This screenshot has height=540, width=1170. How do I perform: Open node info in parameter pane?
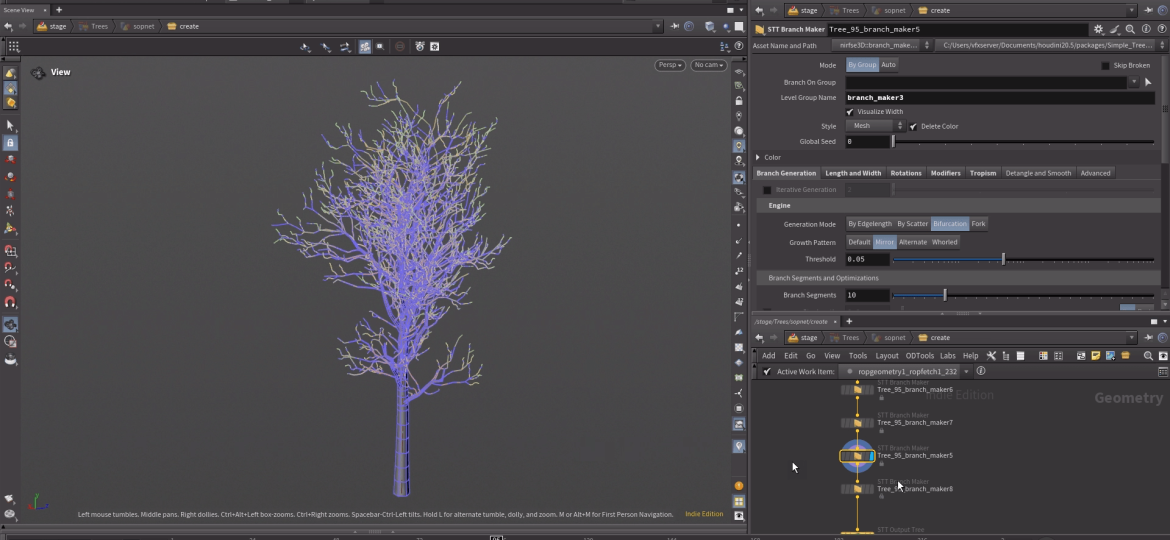pos(1146,30)
